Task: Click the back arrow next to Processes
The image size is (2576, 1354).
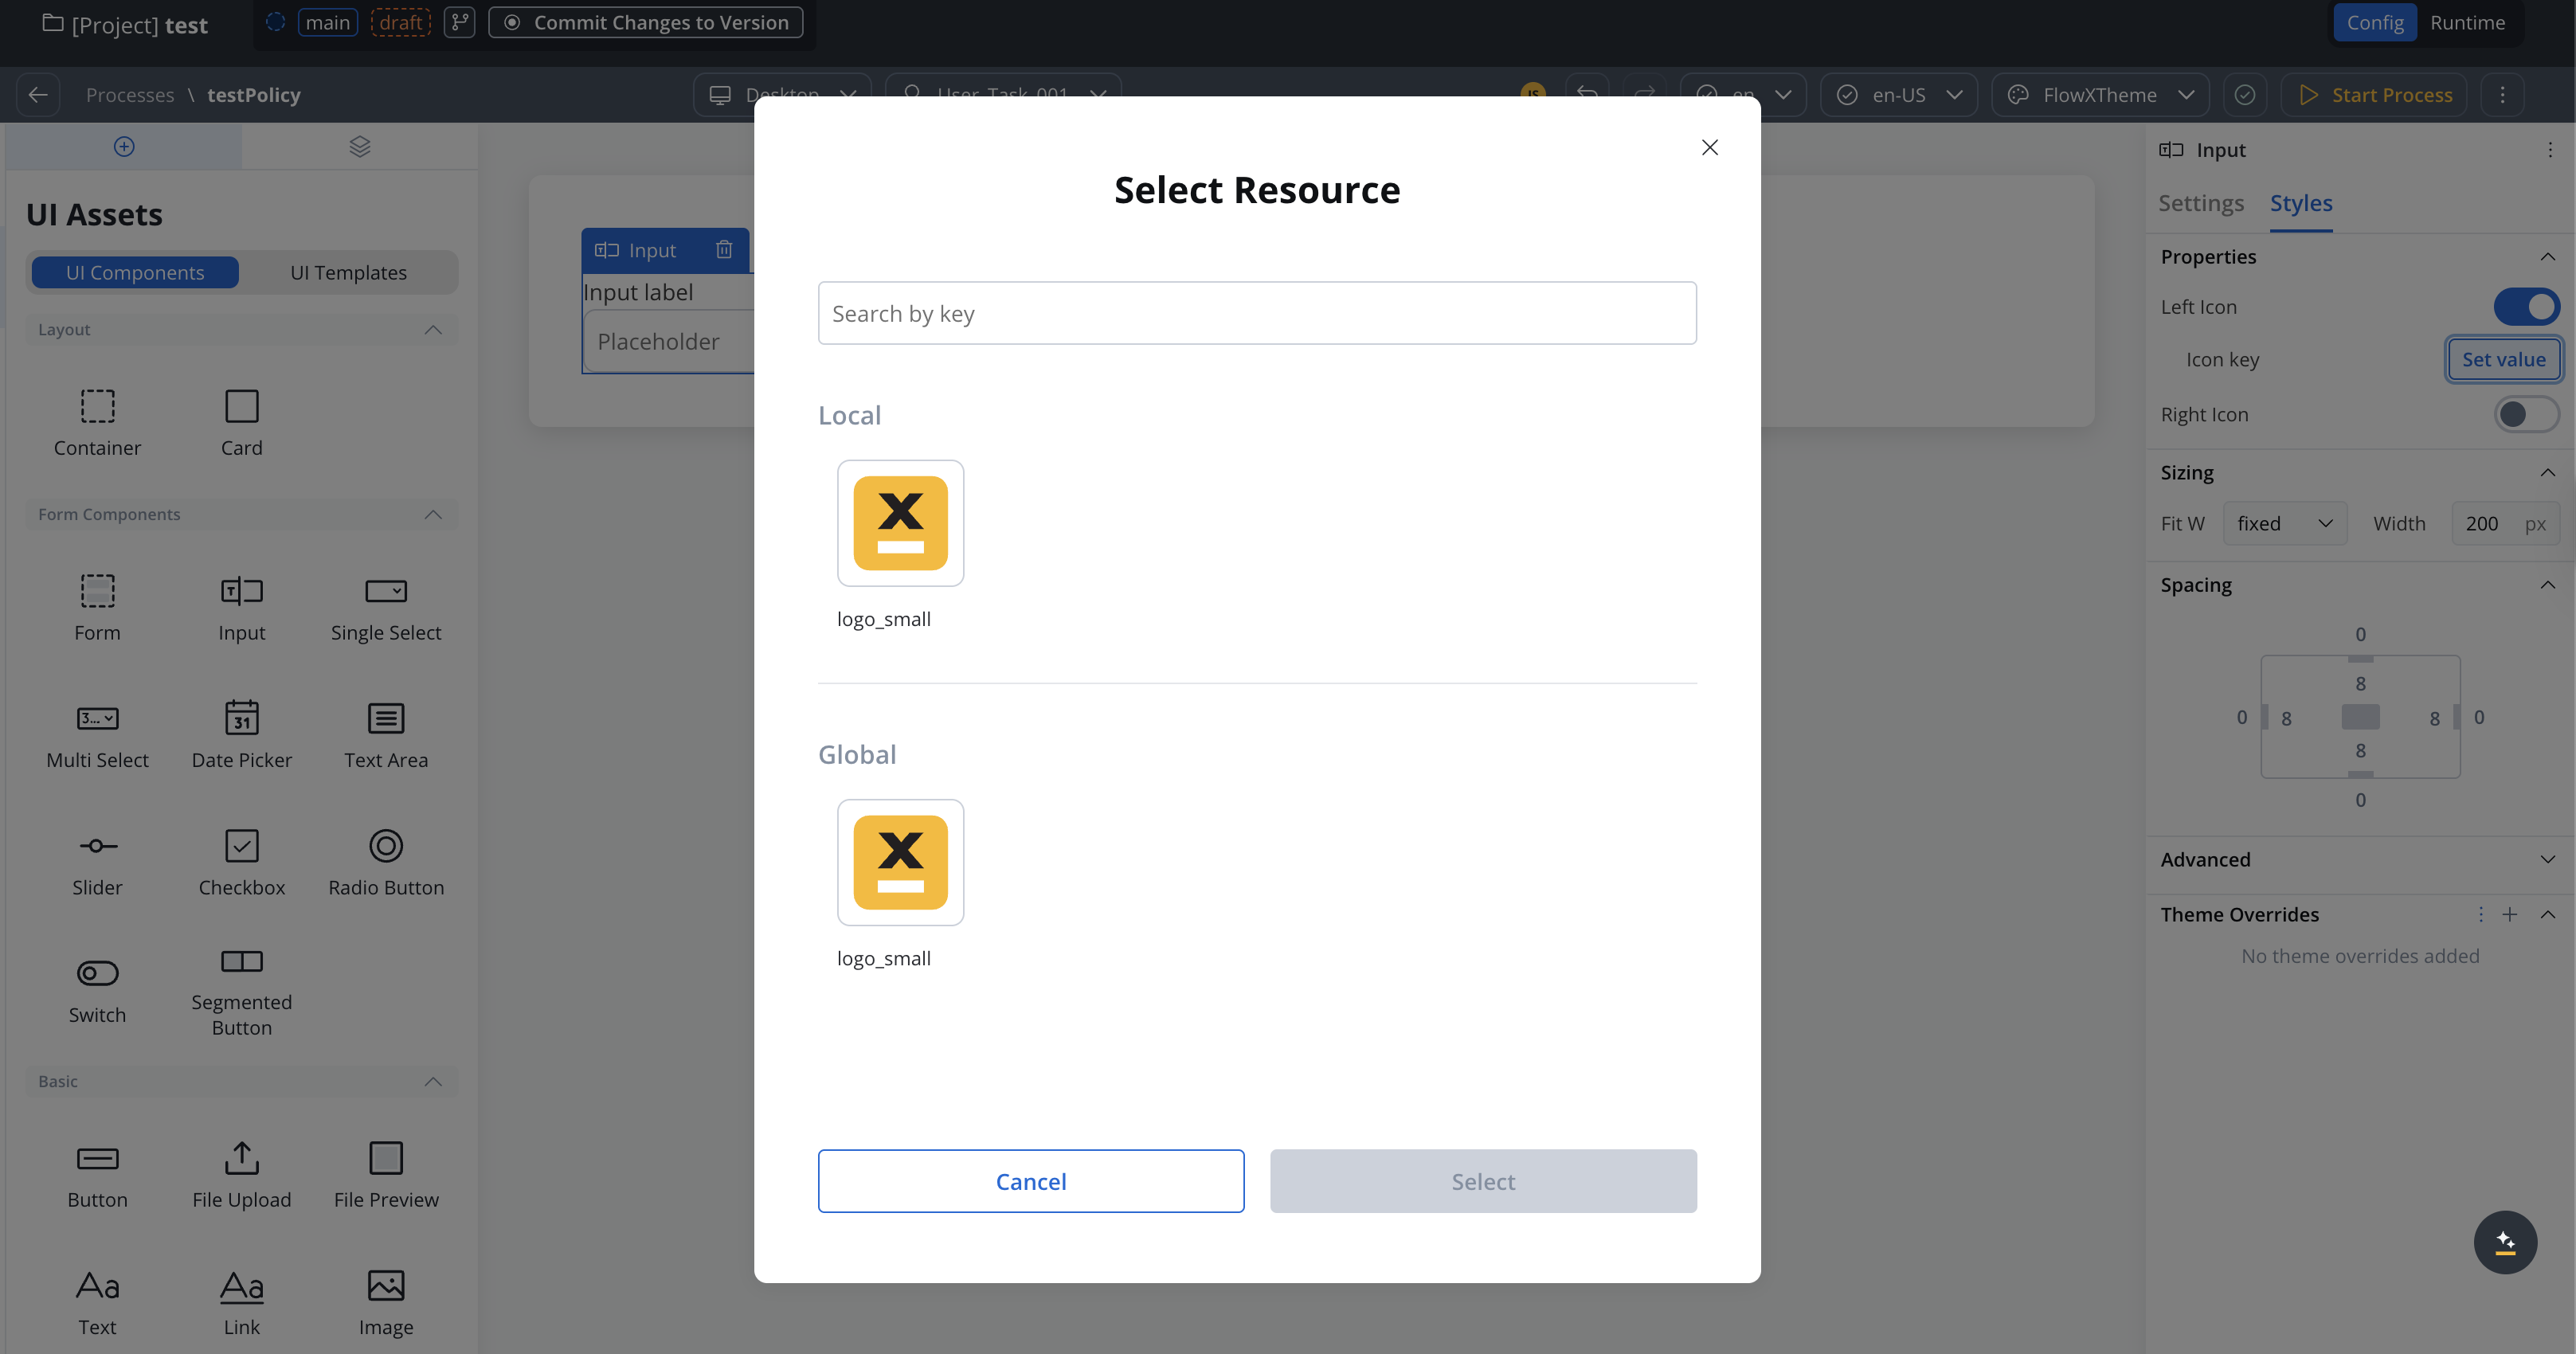Action: pyautogui.click(x=38, y=95)
